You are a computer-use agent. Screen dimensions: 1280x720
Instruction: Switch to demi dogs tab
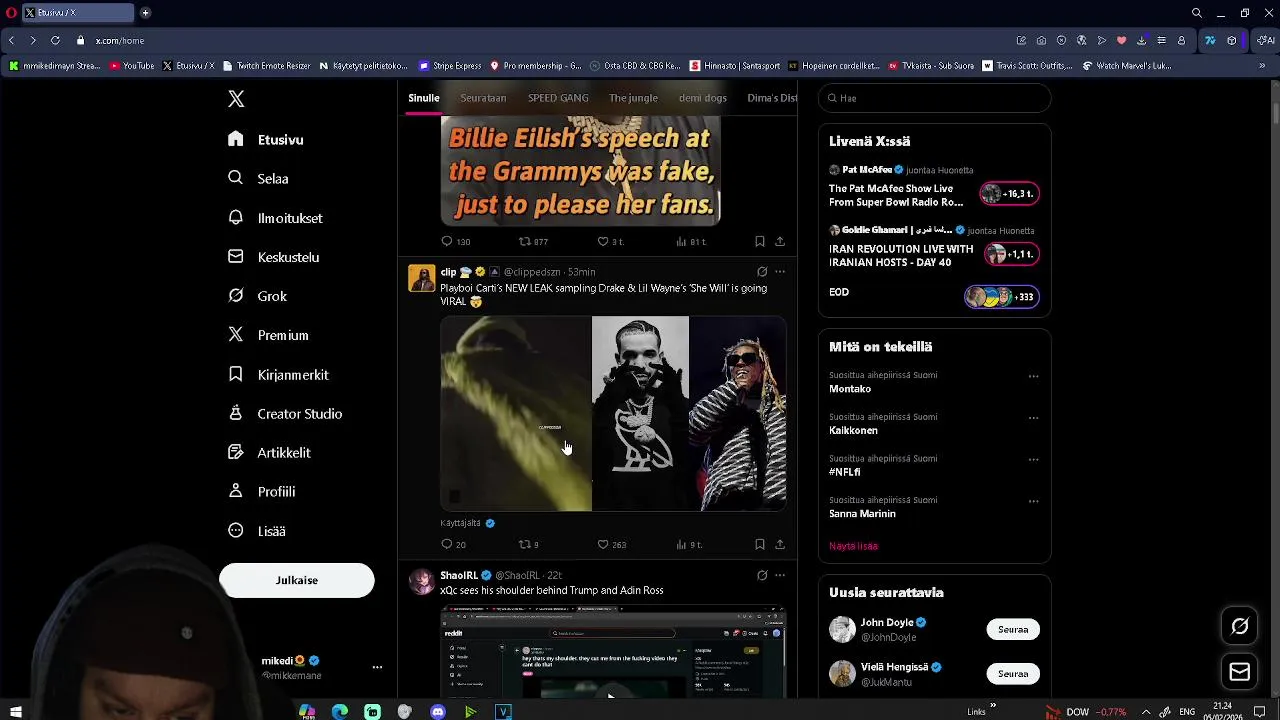click(703, 98)
